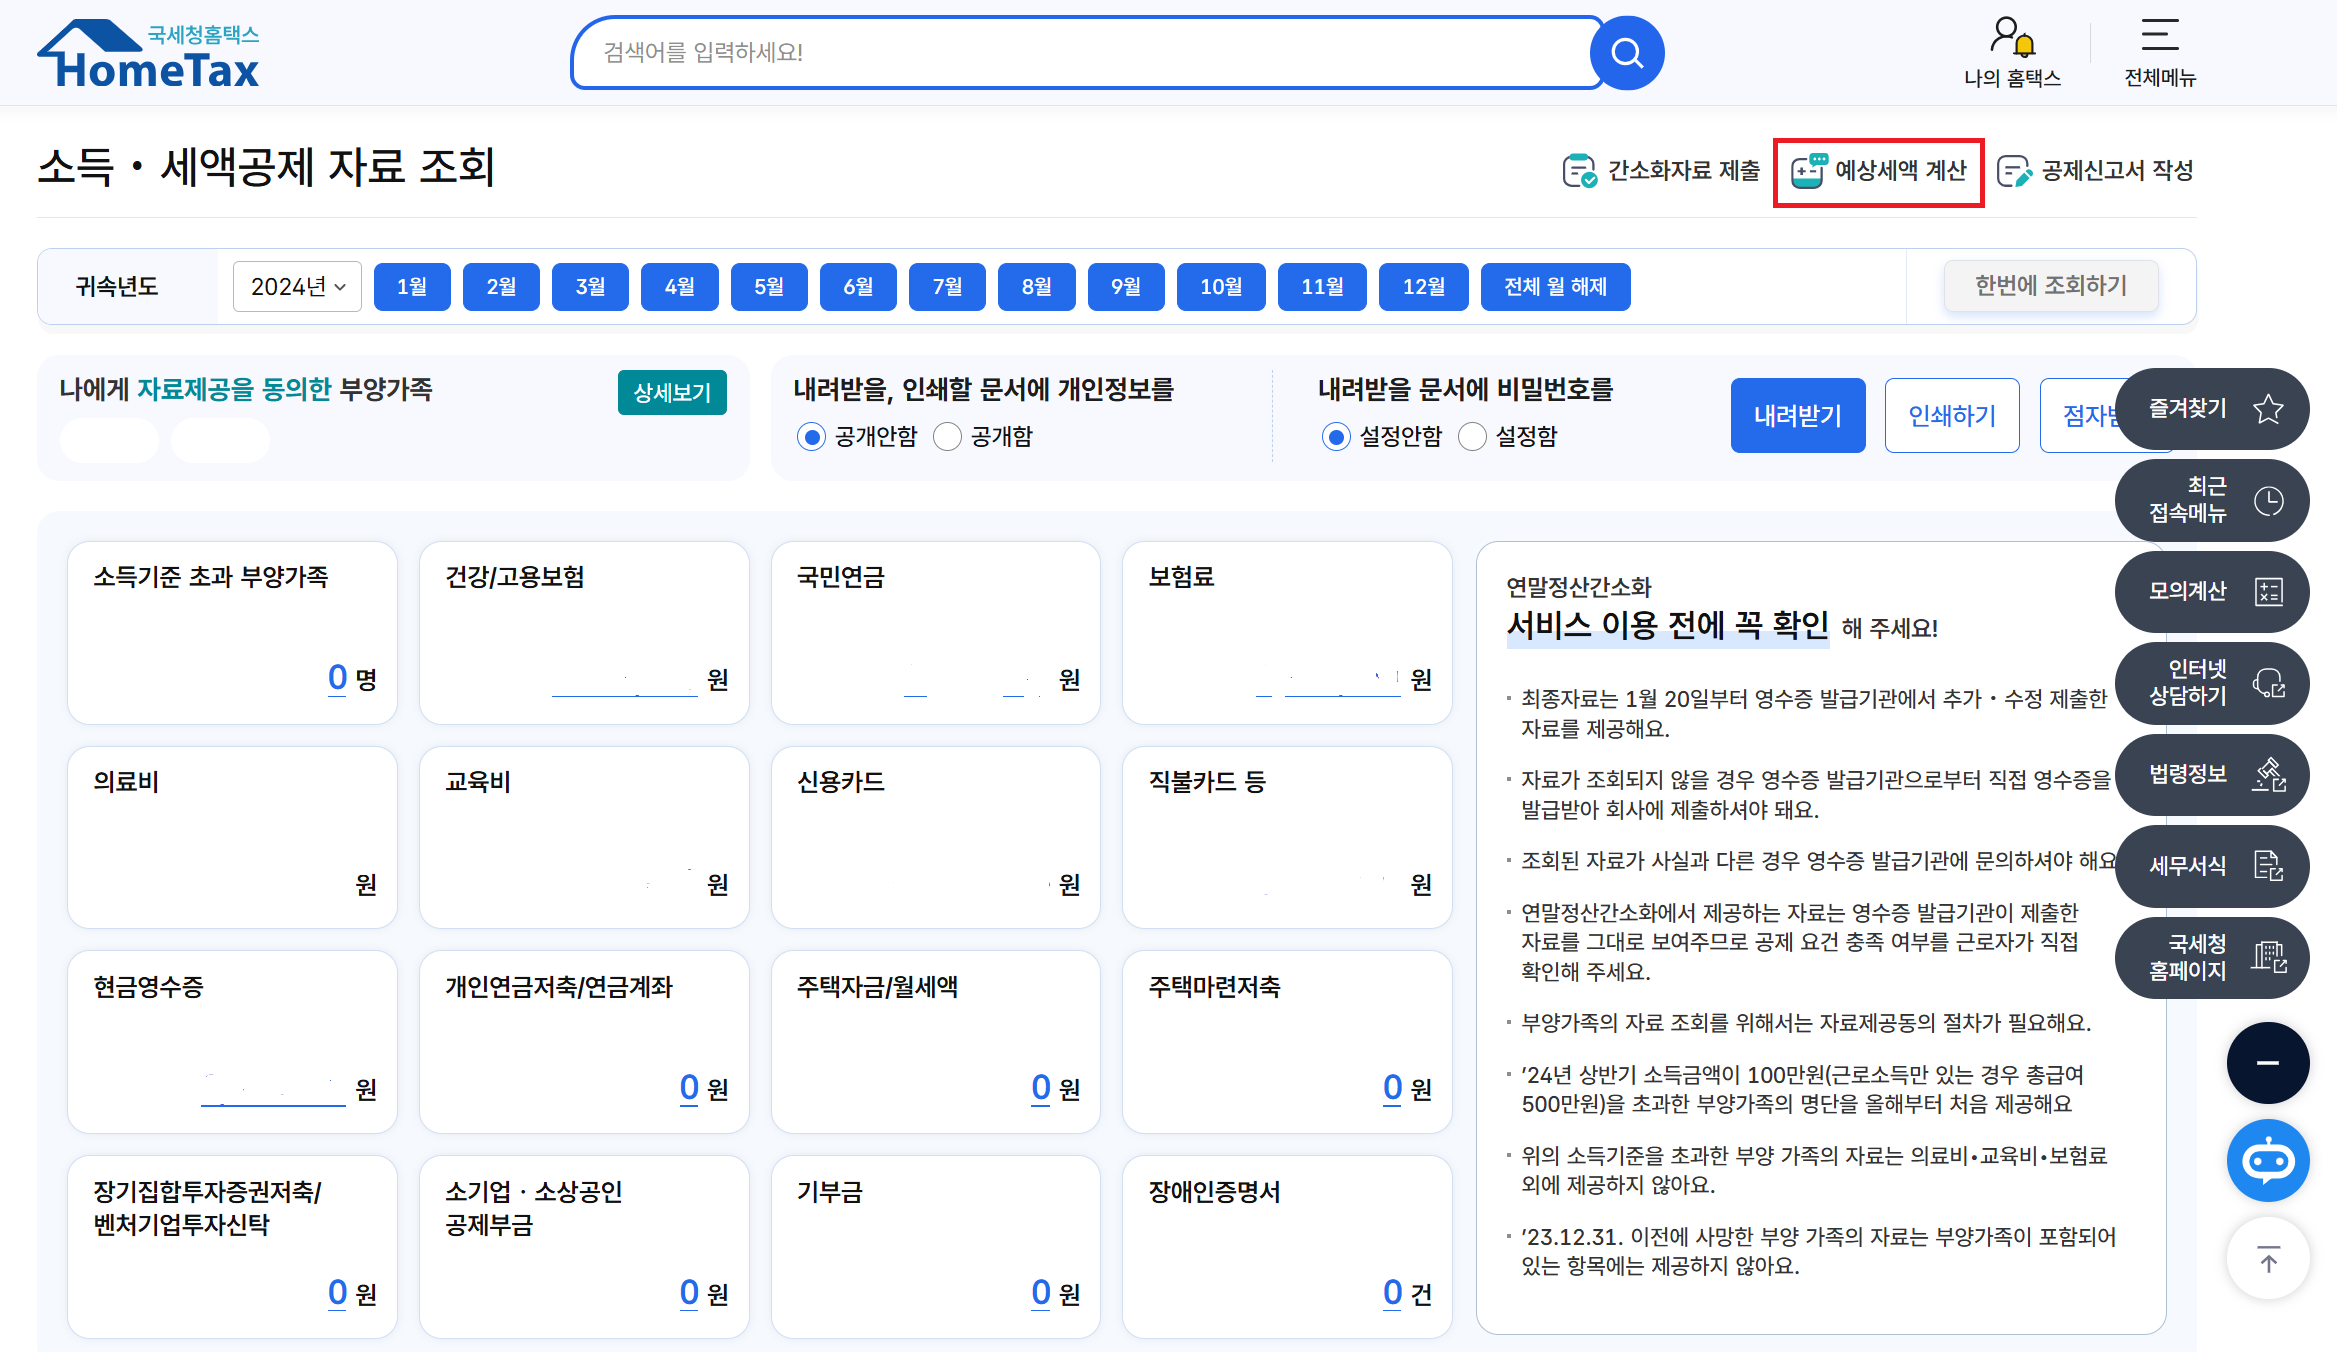
Task: Open the 인터넷 상담하기 sidebar icon
Action: click(2270, 684)
